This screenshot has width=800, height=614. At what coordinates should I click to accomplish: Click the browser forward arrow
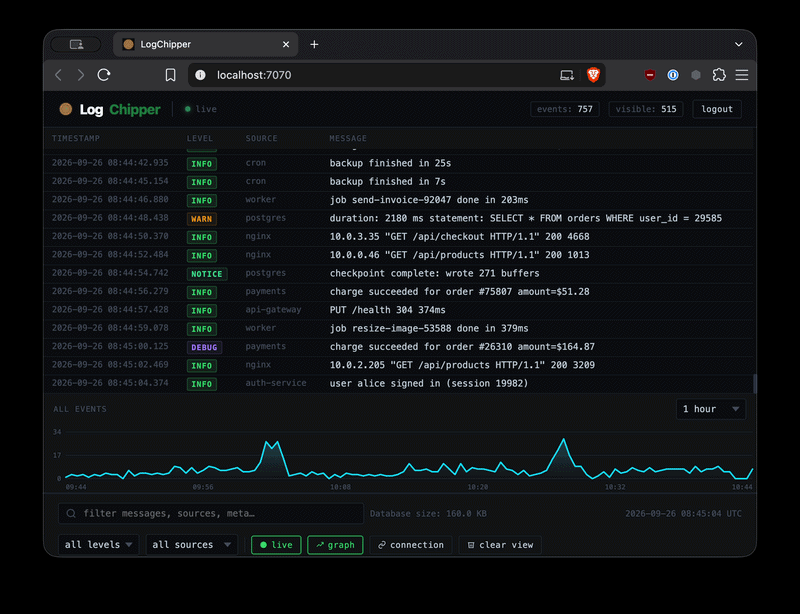coord(81,75)
